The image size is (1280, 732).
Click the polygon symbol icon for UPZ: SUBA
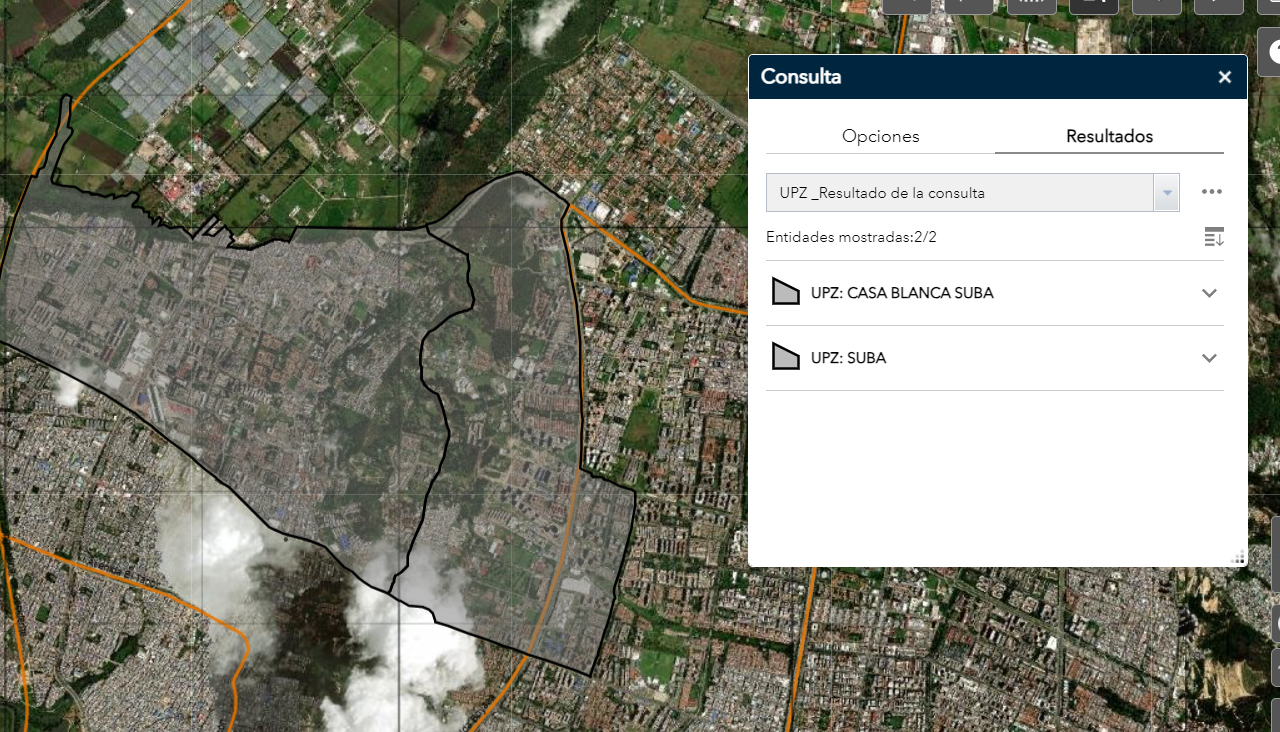coord(786,357)
